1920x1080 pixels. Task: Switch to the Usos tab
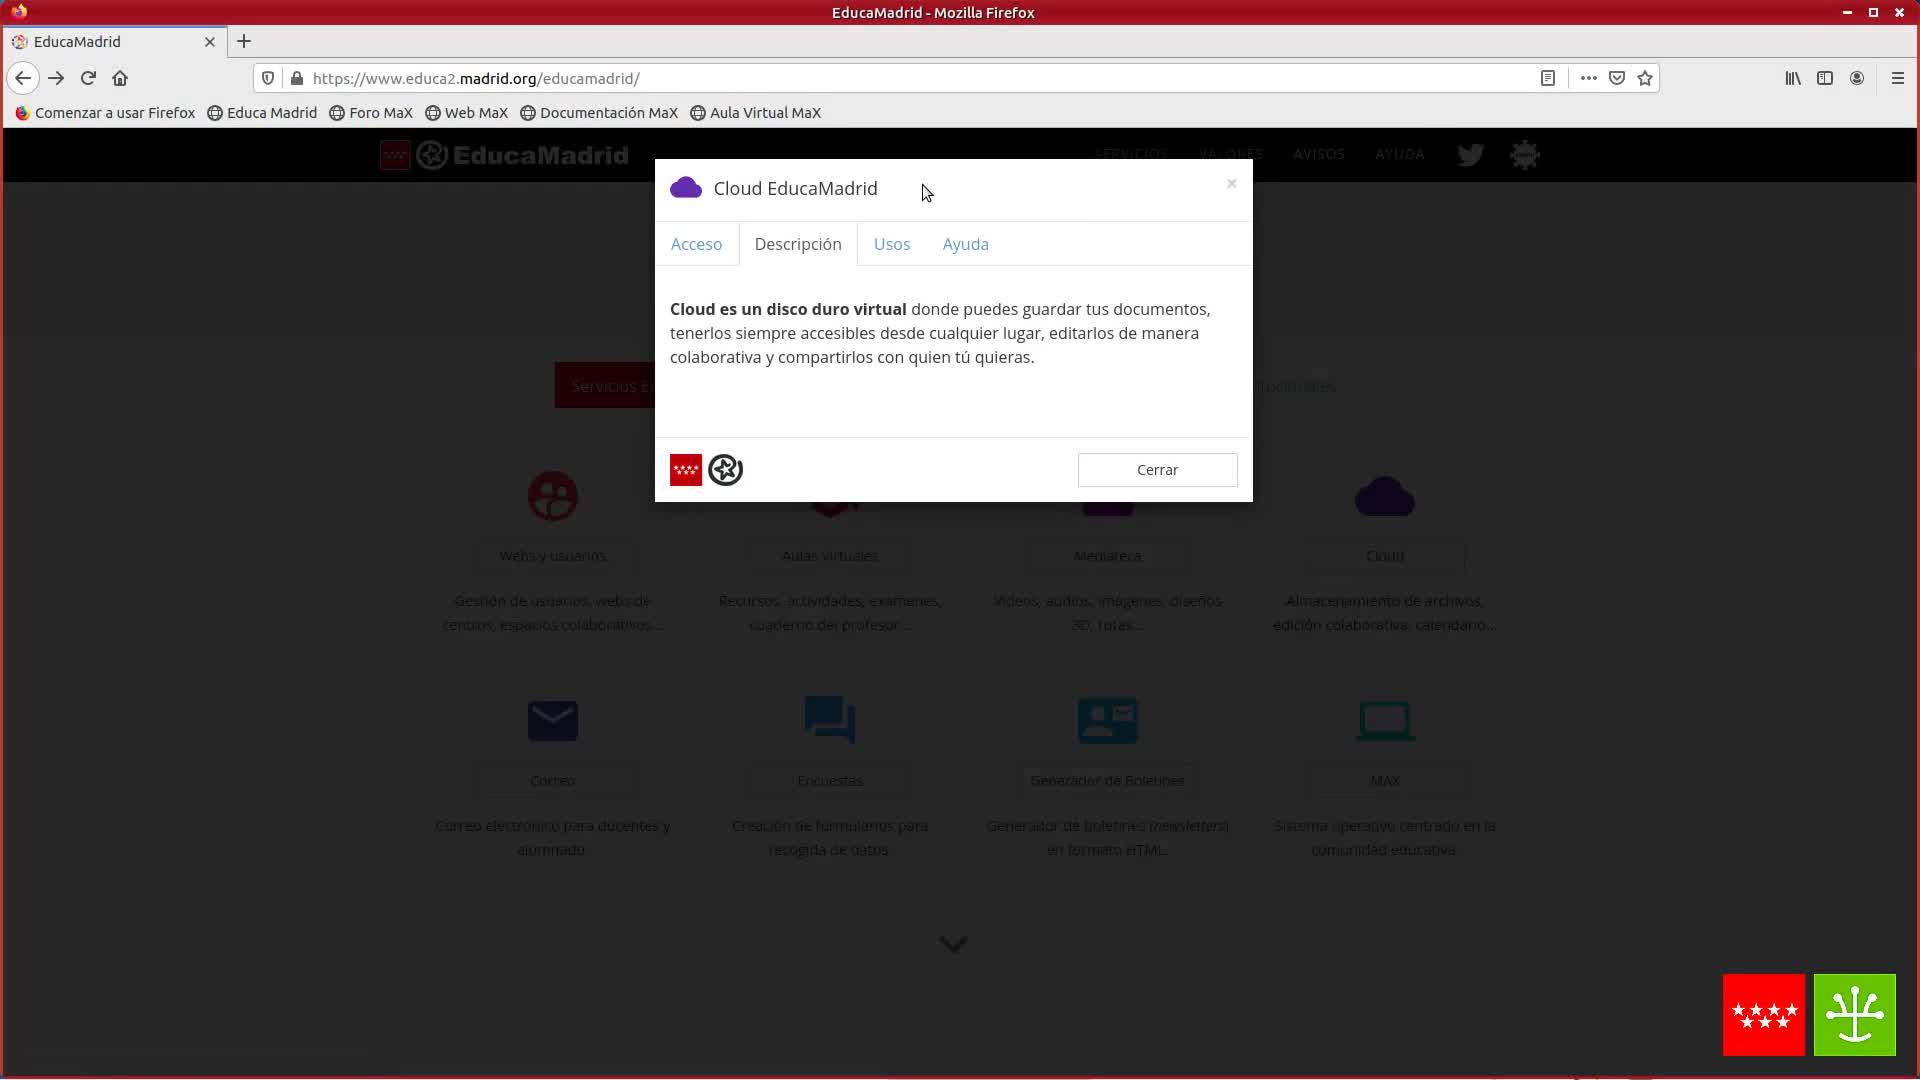[x=891, y=244]
